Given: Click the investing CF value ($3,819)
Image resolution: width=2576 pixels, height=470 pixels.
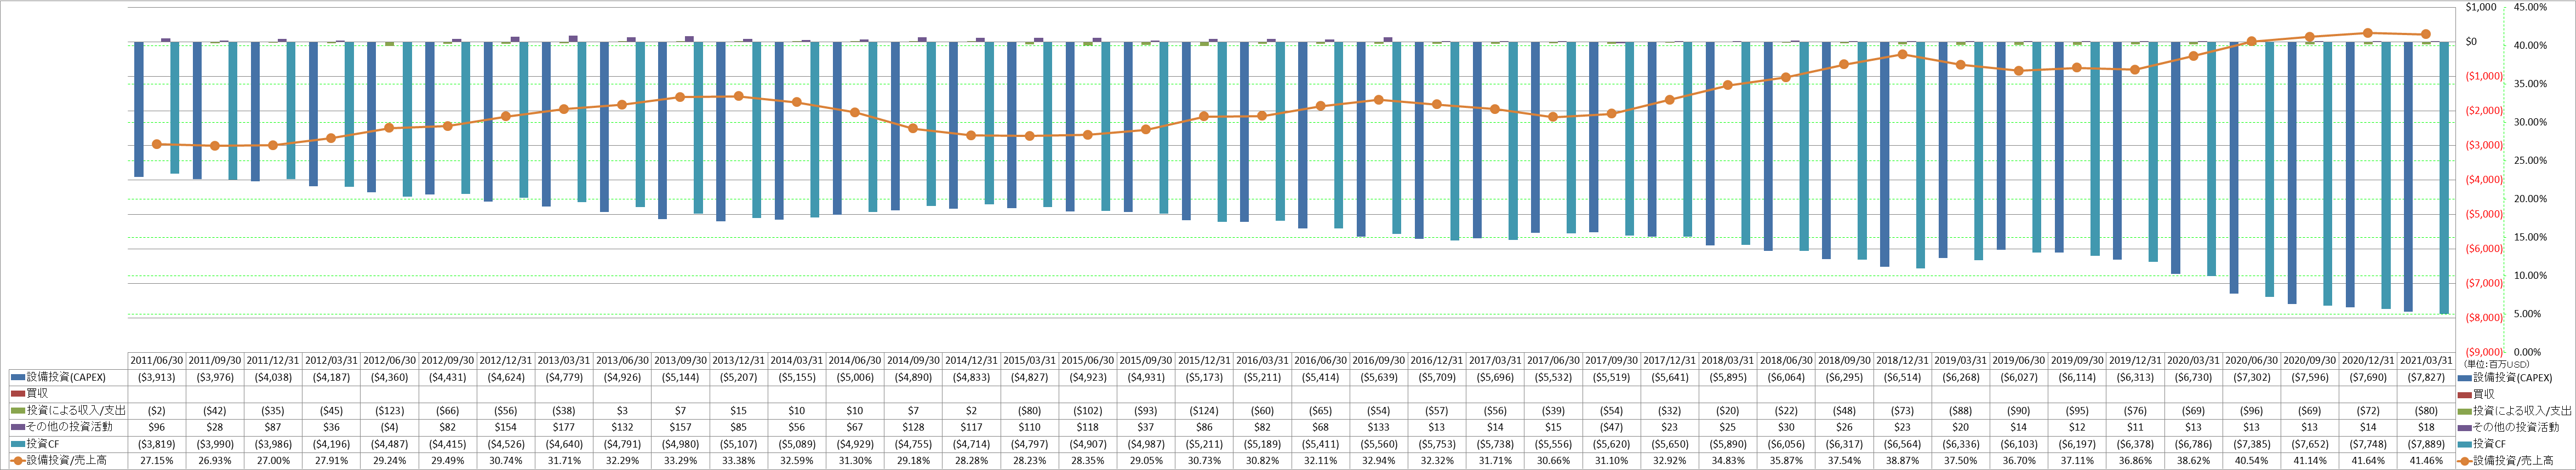Looking at the screenshot, I should coord(156,444).
